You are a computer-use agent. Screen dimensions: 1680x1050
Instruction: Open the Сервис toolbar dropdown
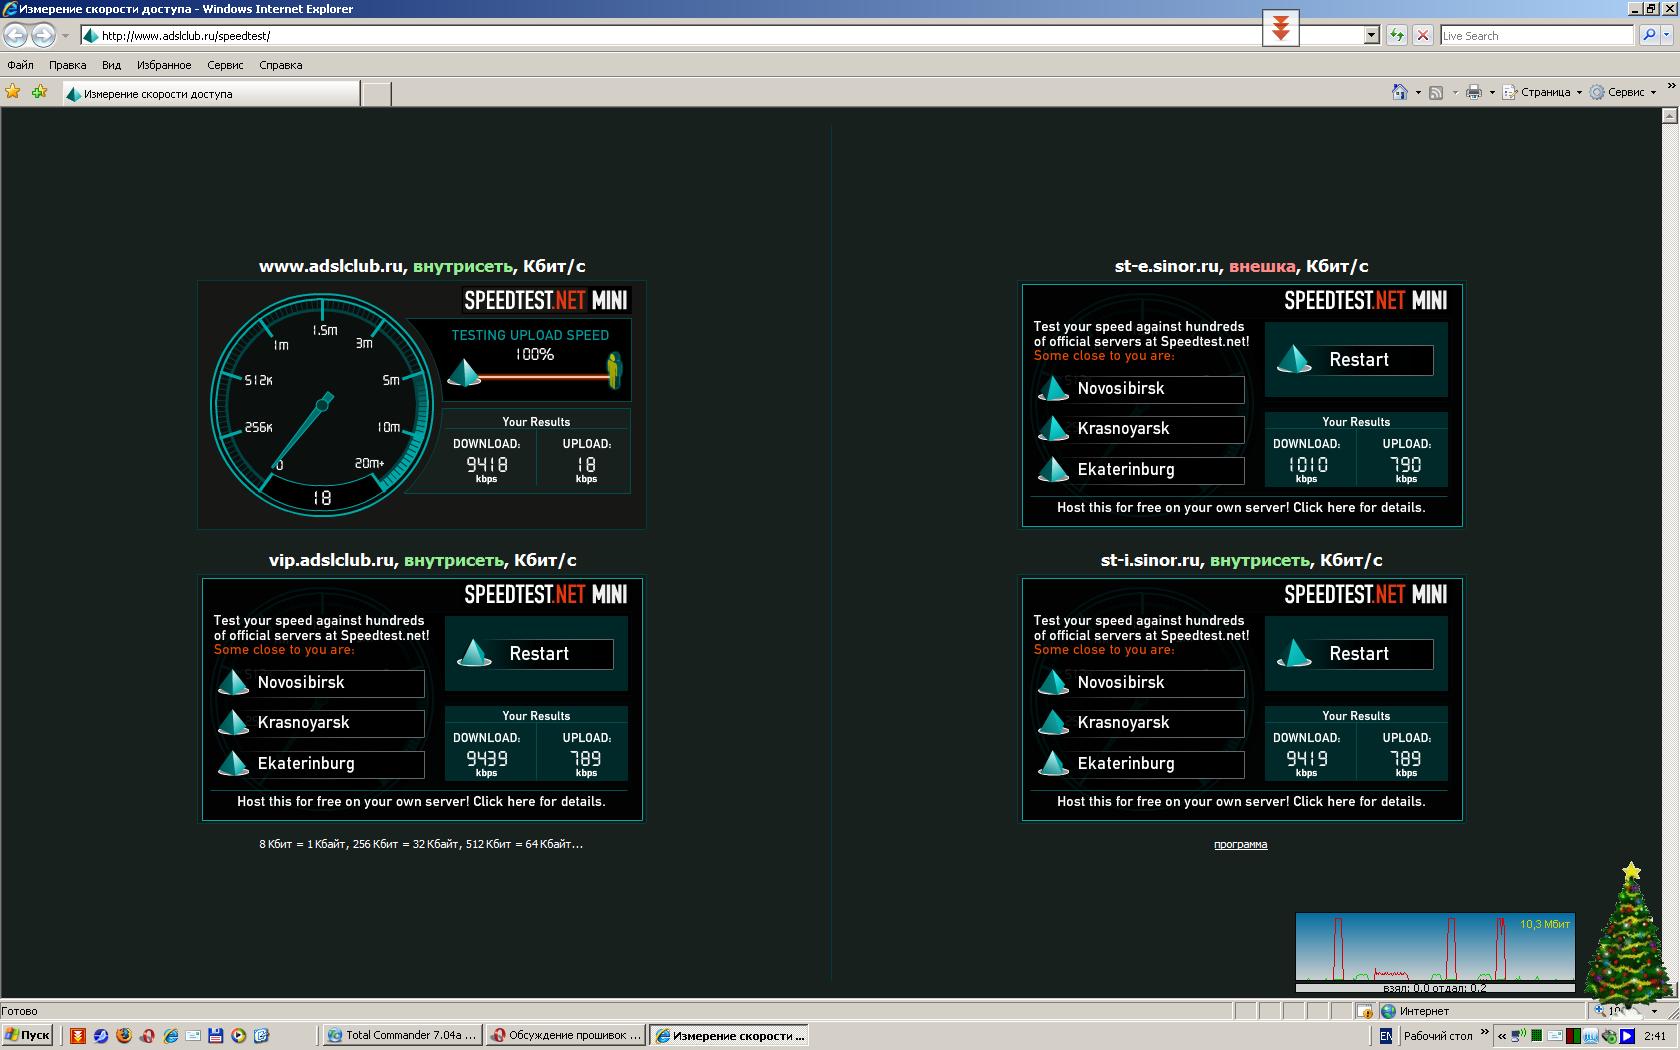click(x=1625, y=92)
